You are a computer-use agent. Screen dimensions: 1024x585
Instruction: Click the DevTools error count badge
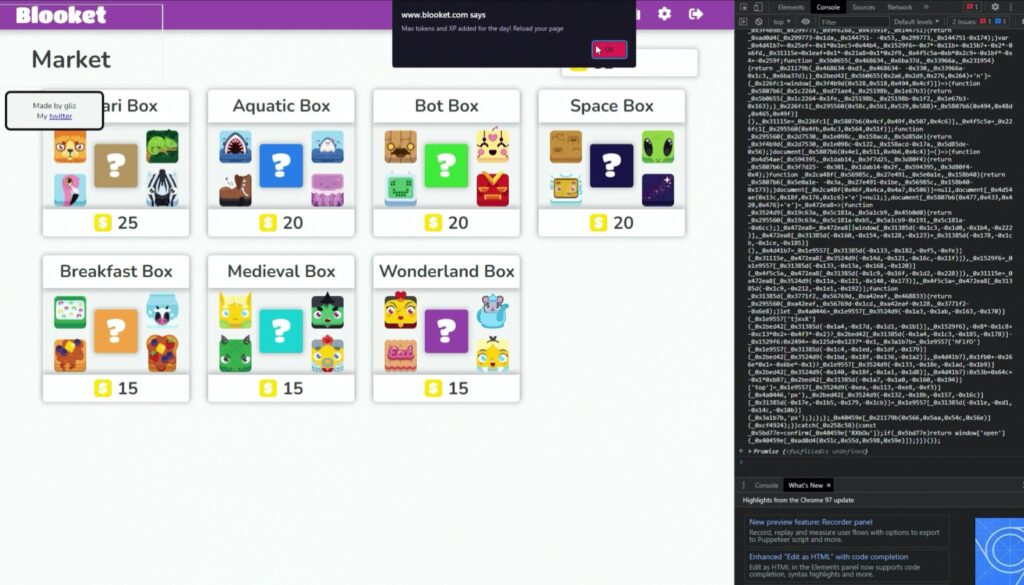coord(972,7)
